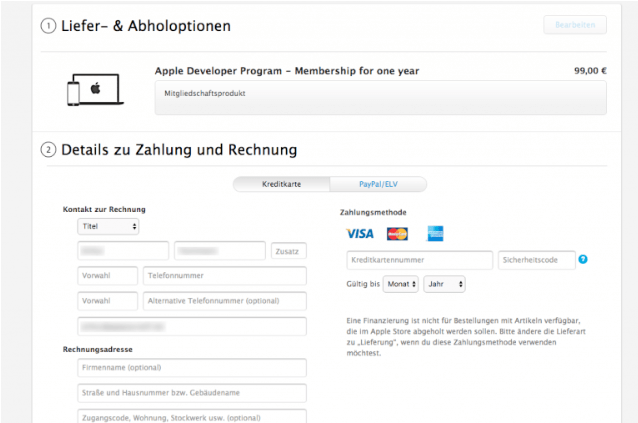Click the Zusatz input field

(289, 251)
